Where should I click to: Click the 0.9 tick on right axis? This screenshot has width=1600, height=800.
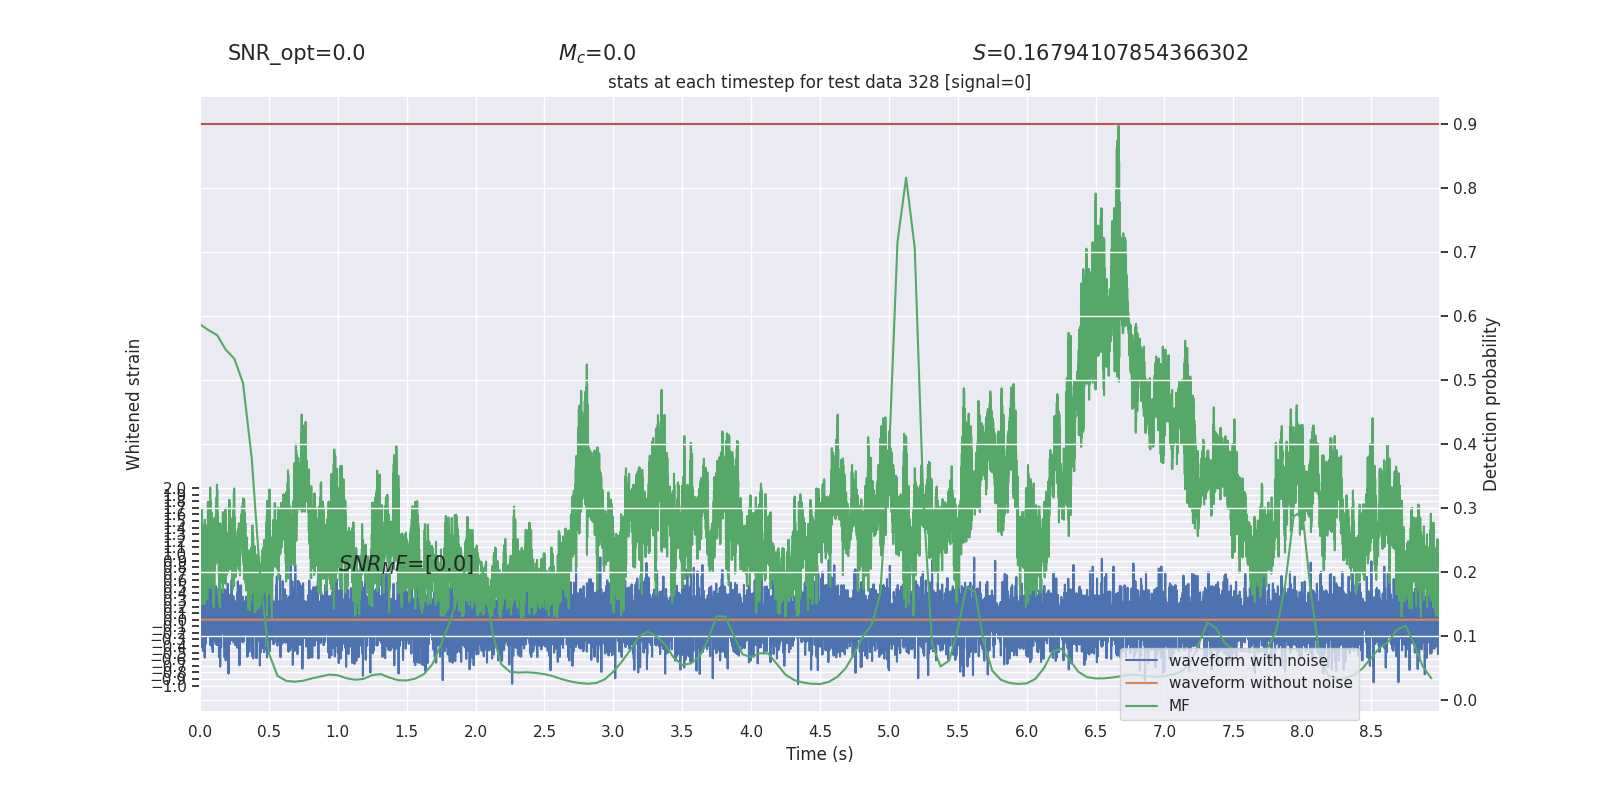click(1465, 124)
